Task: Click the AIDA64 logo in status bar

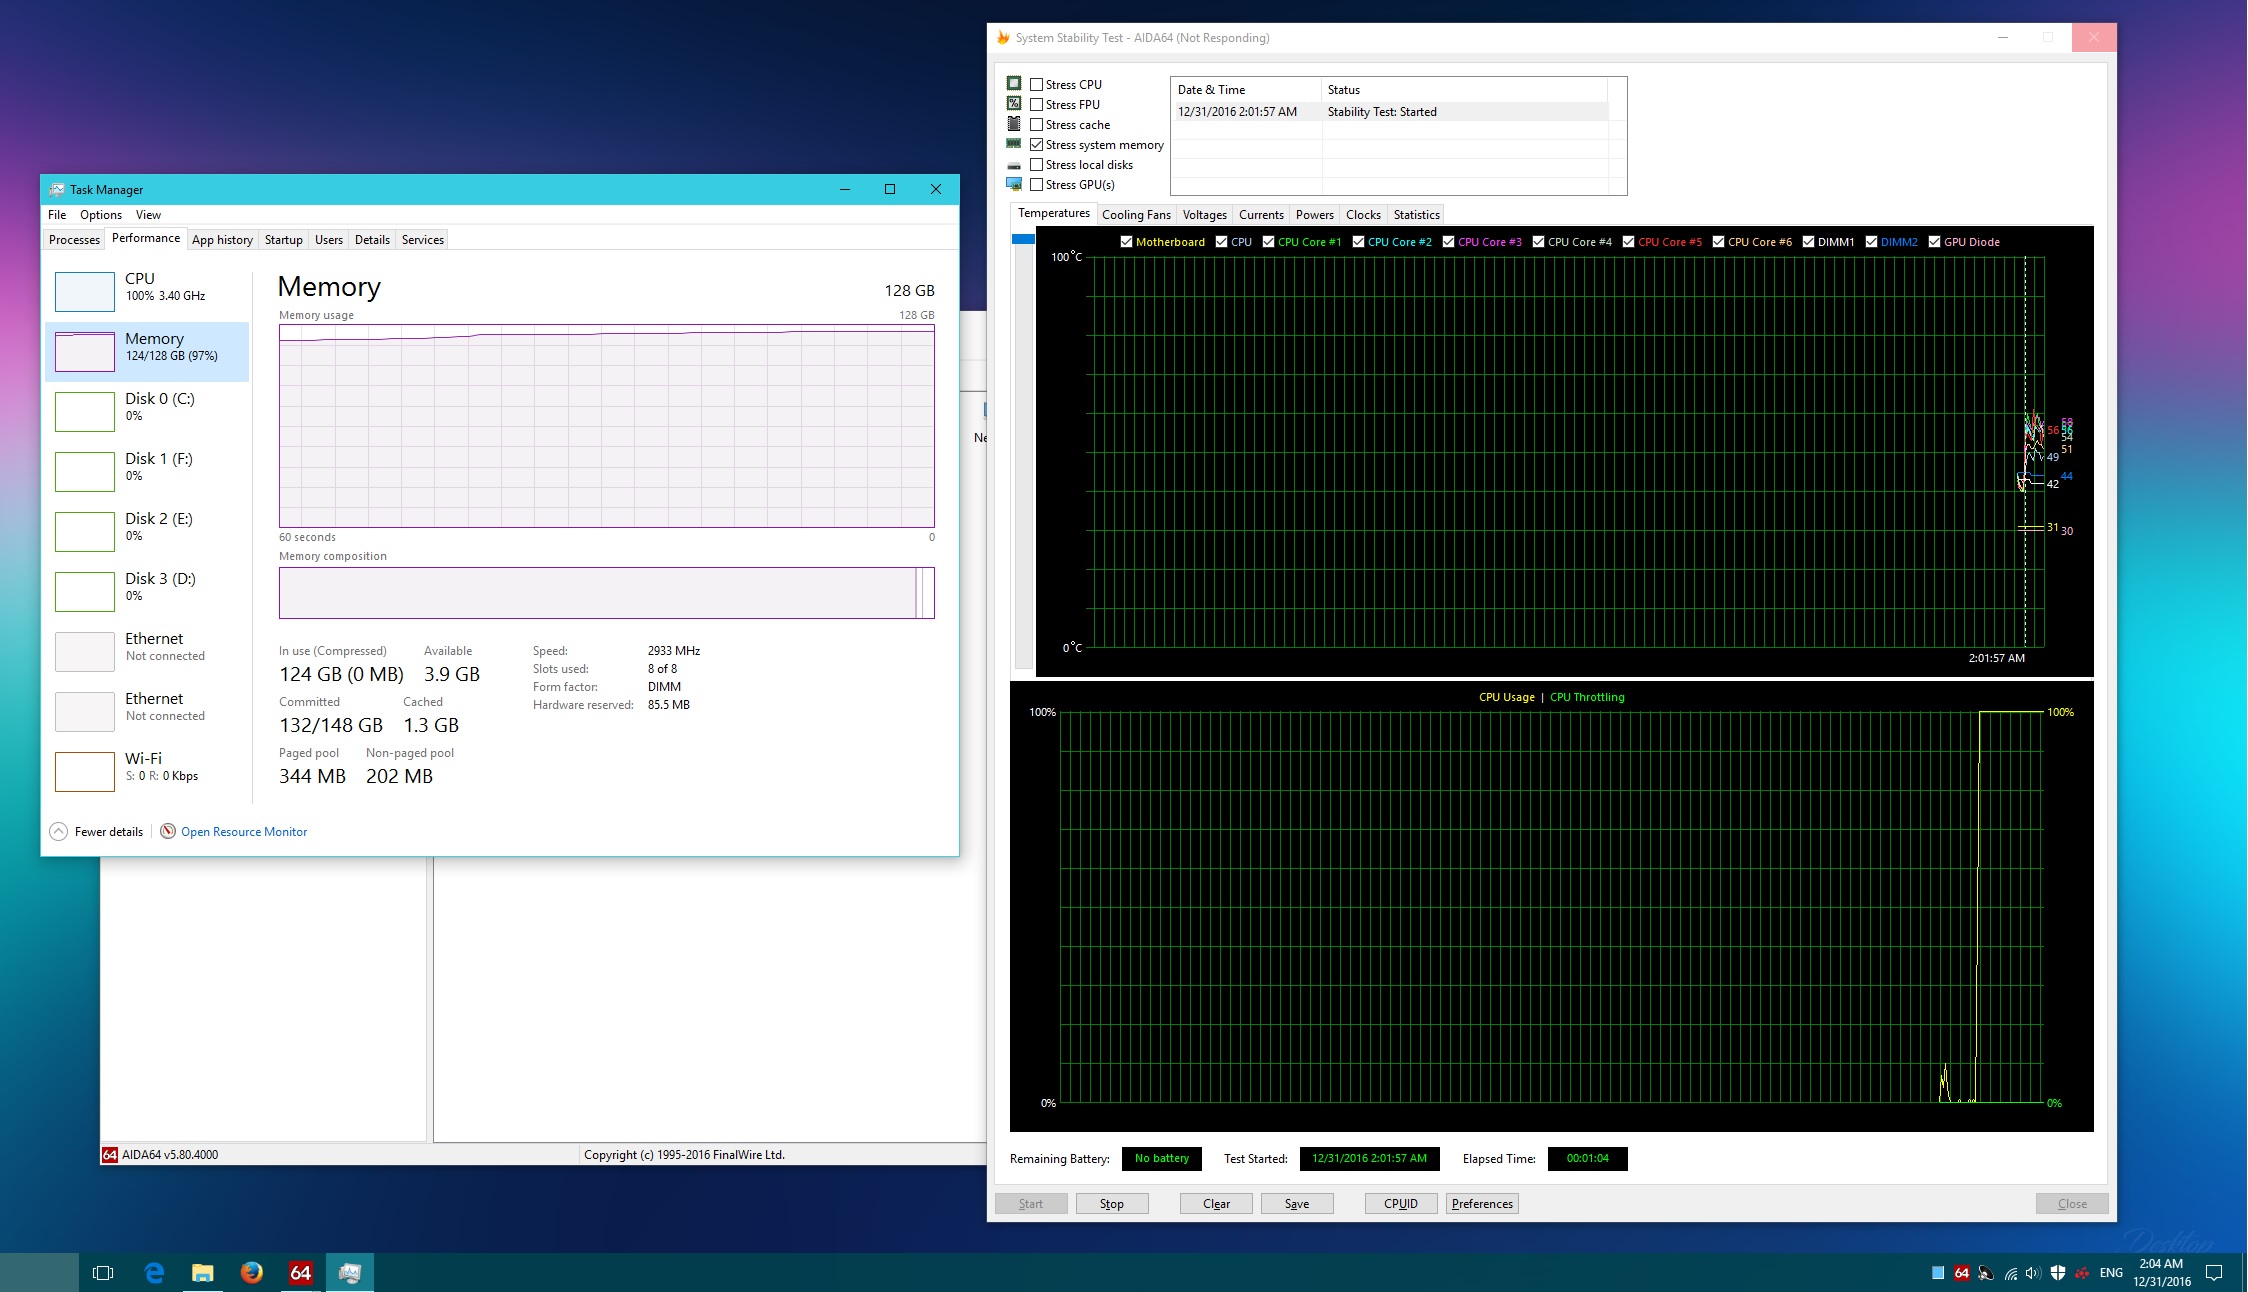Action: 110,1154
